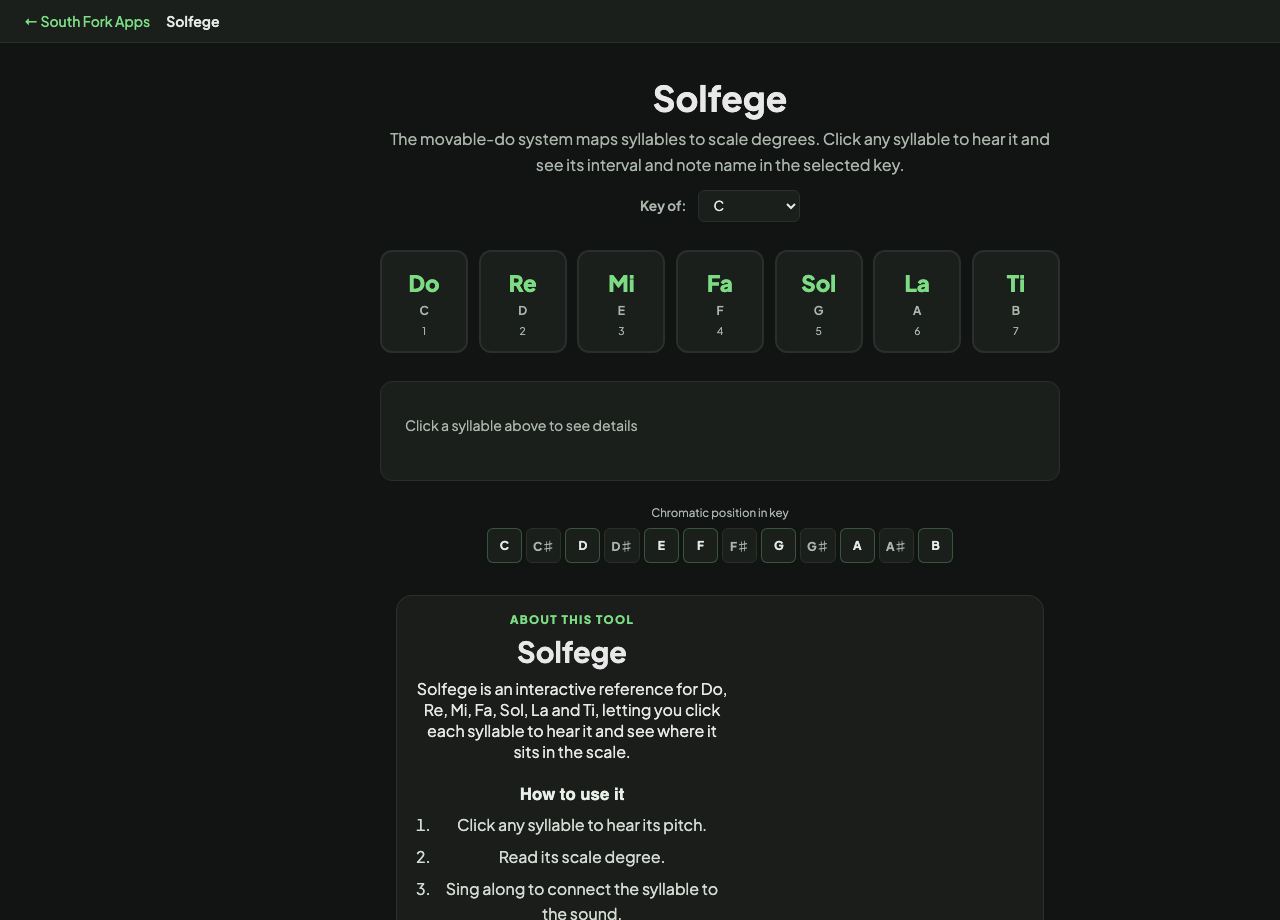This screenshot has width=1280, height=920.
Task: Click the F# chromatic note box
Action: click(x=739, y=546)
